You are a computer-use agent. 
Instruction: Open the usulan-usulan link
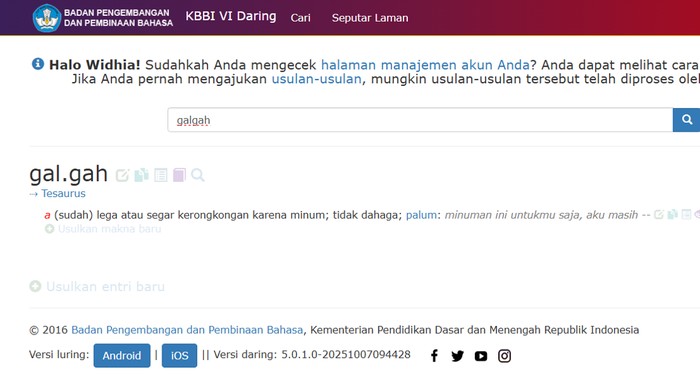pyautogui.click(x=317, y=79)
